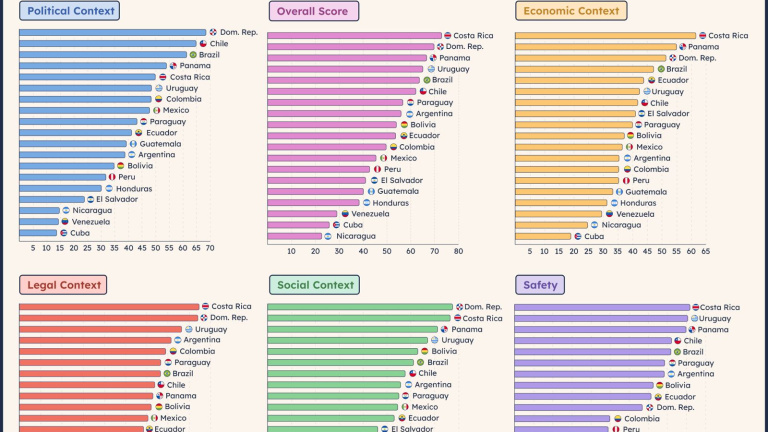Screen dimensions: 768x432
Task: Open the Economic Context heading
Action: tap(571, 11)
